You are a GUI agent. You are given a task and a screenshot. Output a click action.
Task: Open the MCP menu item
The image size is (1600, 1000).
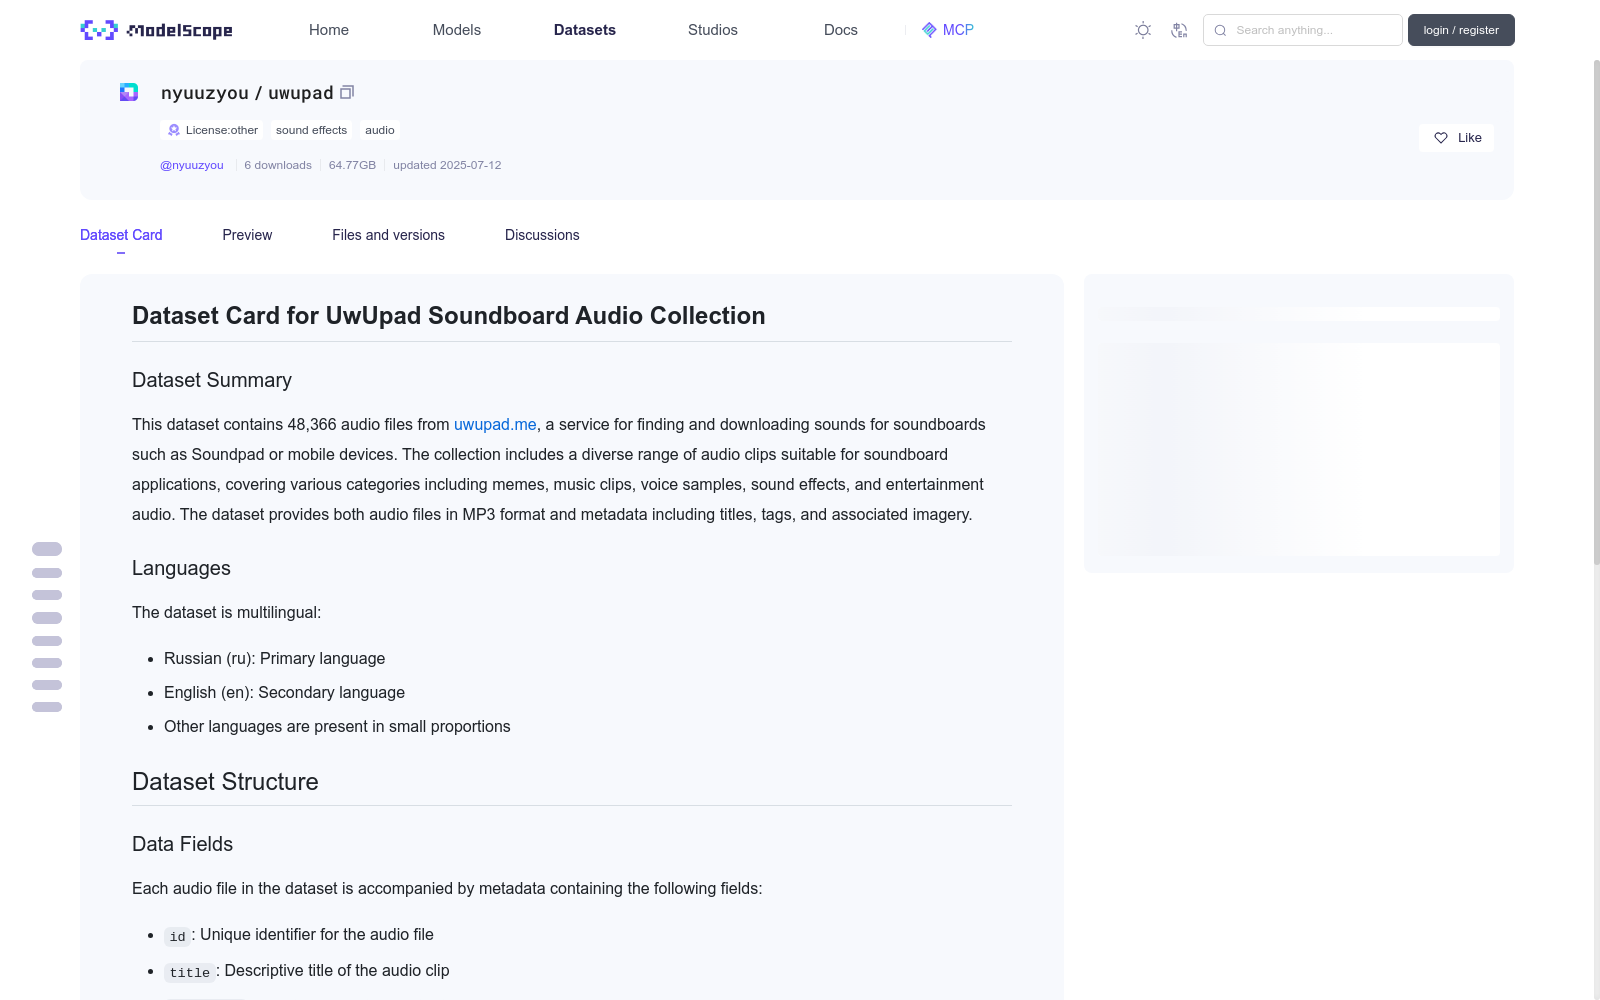tap(948, 30)
